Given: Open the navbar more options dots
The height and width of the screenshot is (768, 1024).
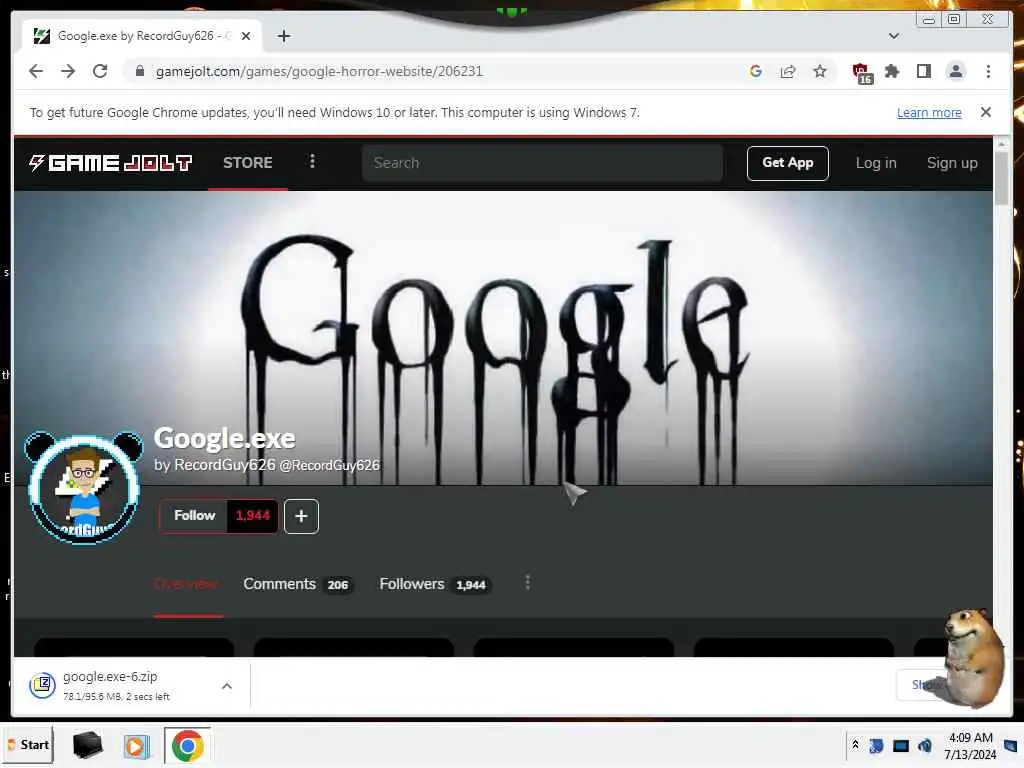Looking at the screenshot, I should [312, 161].
